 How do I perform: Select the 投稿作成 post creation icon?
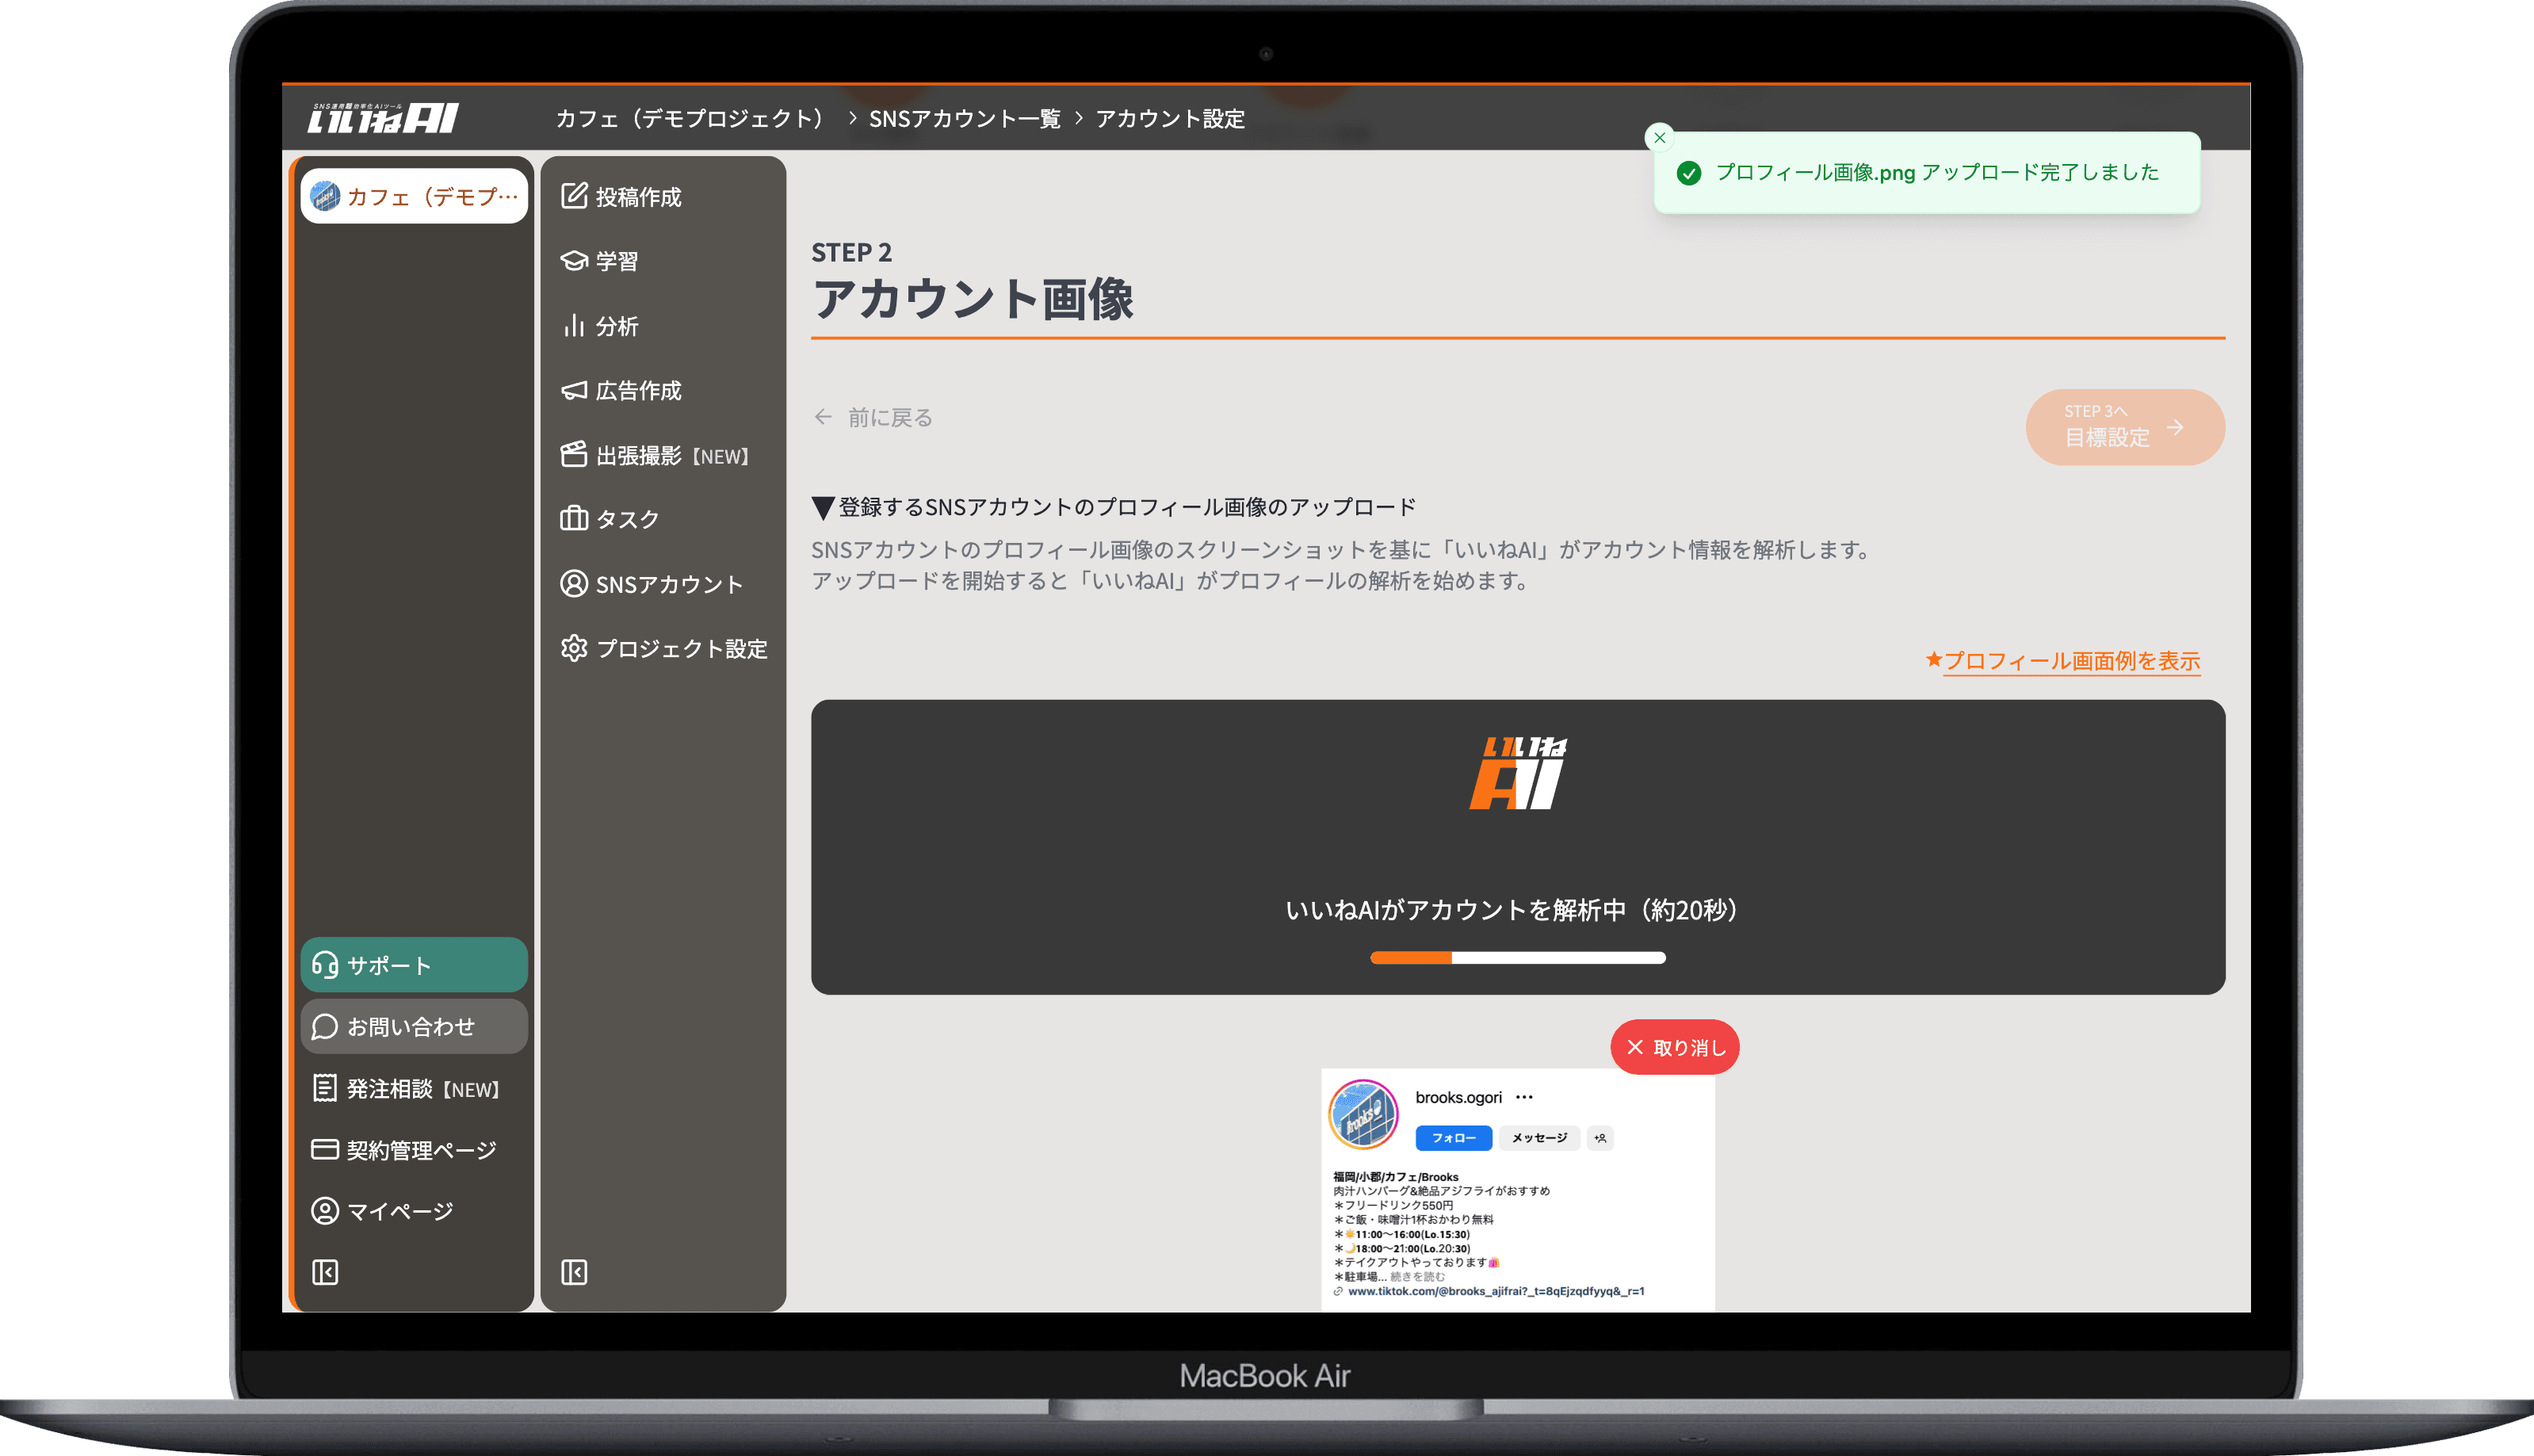[x=573, y=196]
